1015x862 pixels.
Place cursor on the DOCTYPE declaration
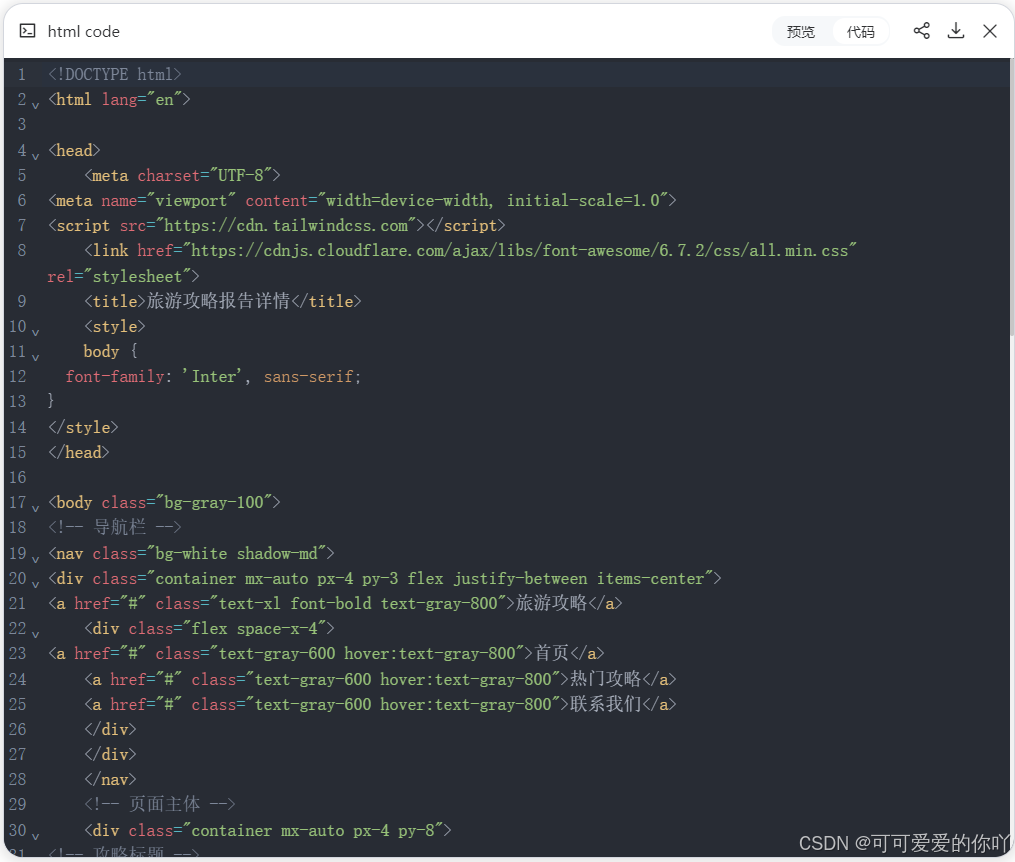(x=113, y=74)
